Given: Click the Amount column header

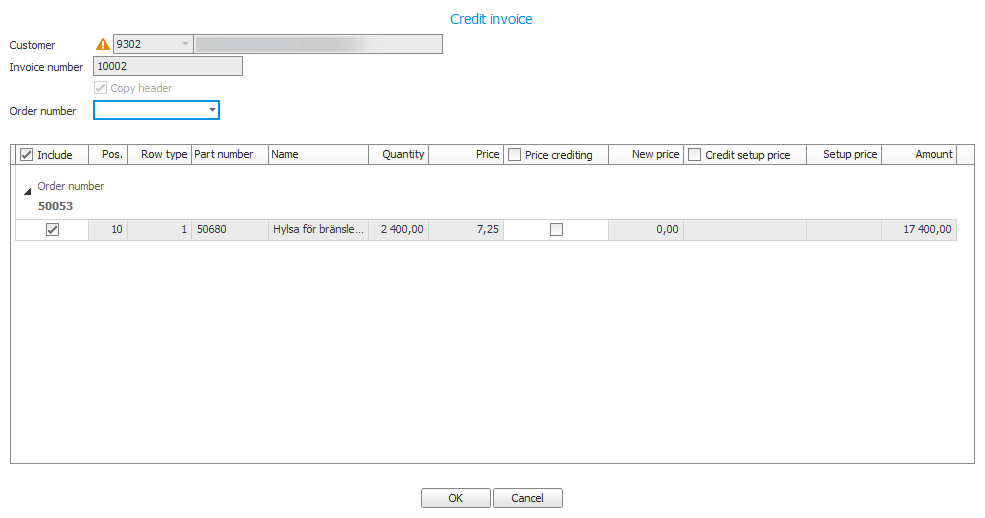Looking at the screenshot, I should tap(919, 155).
